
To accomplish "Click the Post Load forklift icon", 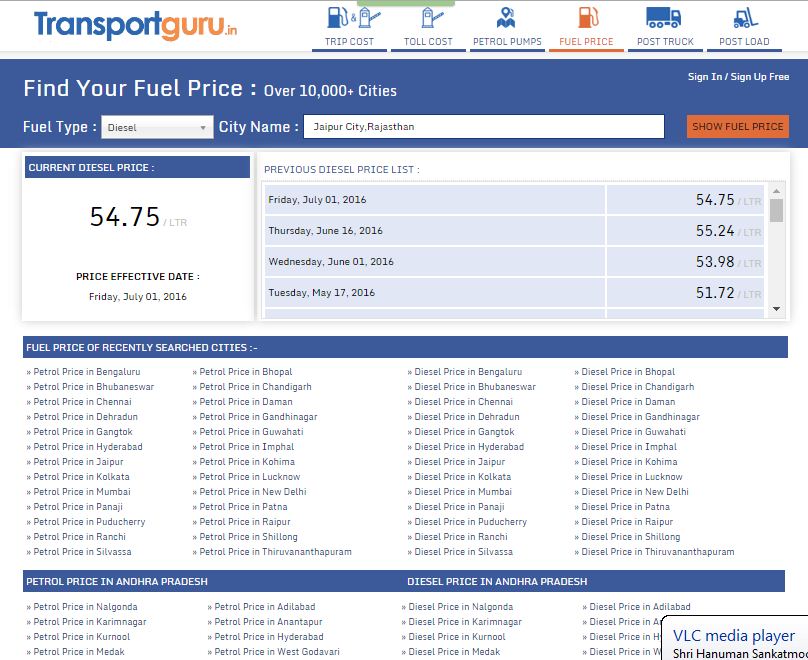I will click(x=744, y=18).
